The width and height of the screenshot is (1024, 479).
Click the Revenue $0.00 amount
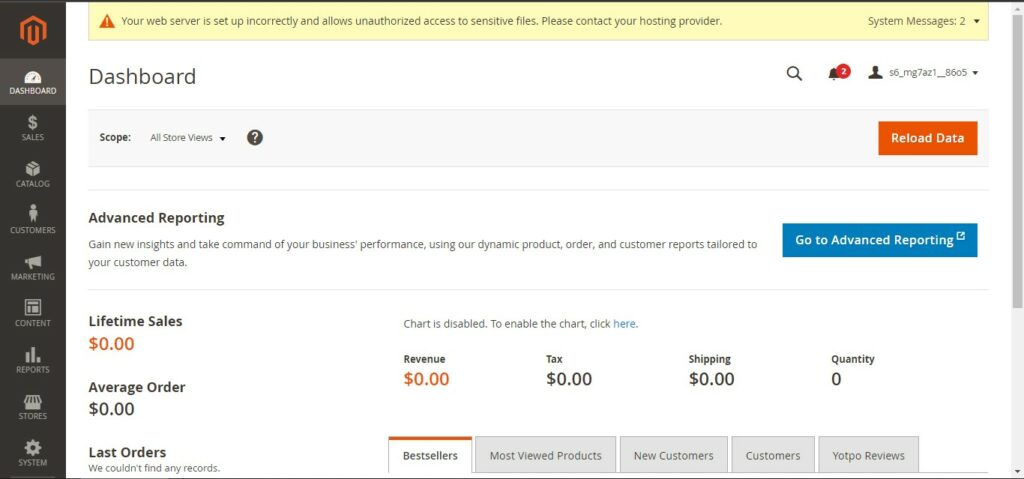(x=426, y=379)
